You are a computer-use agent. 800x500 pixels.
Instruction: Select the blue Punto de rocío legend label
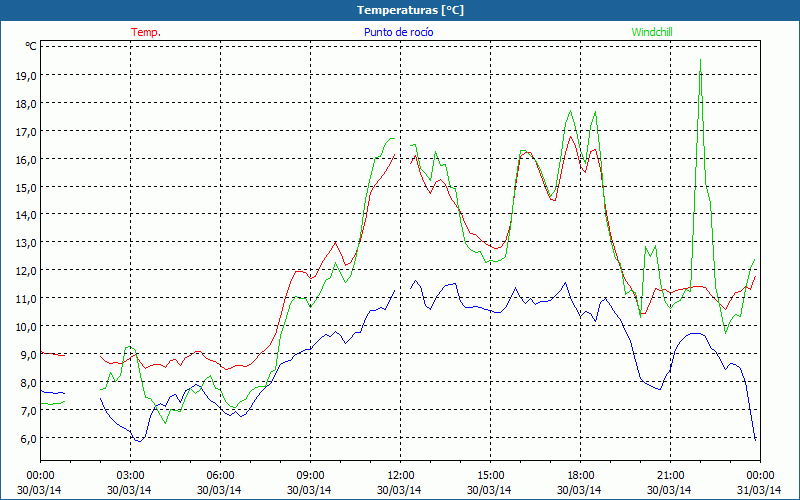[x=398, y=32]
